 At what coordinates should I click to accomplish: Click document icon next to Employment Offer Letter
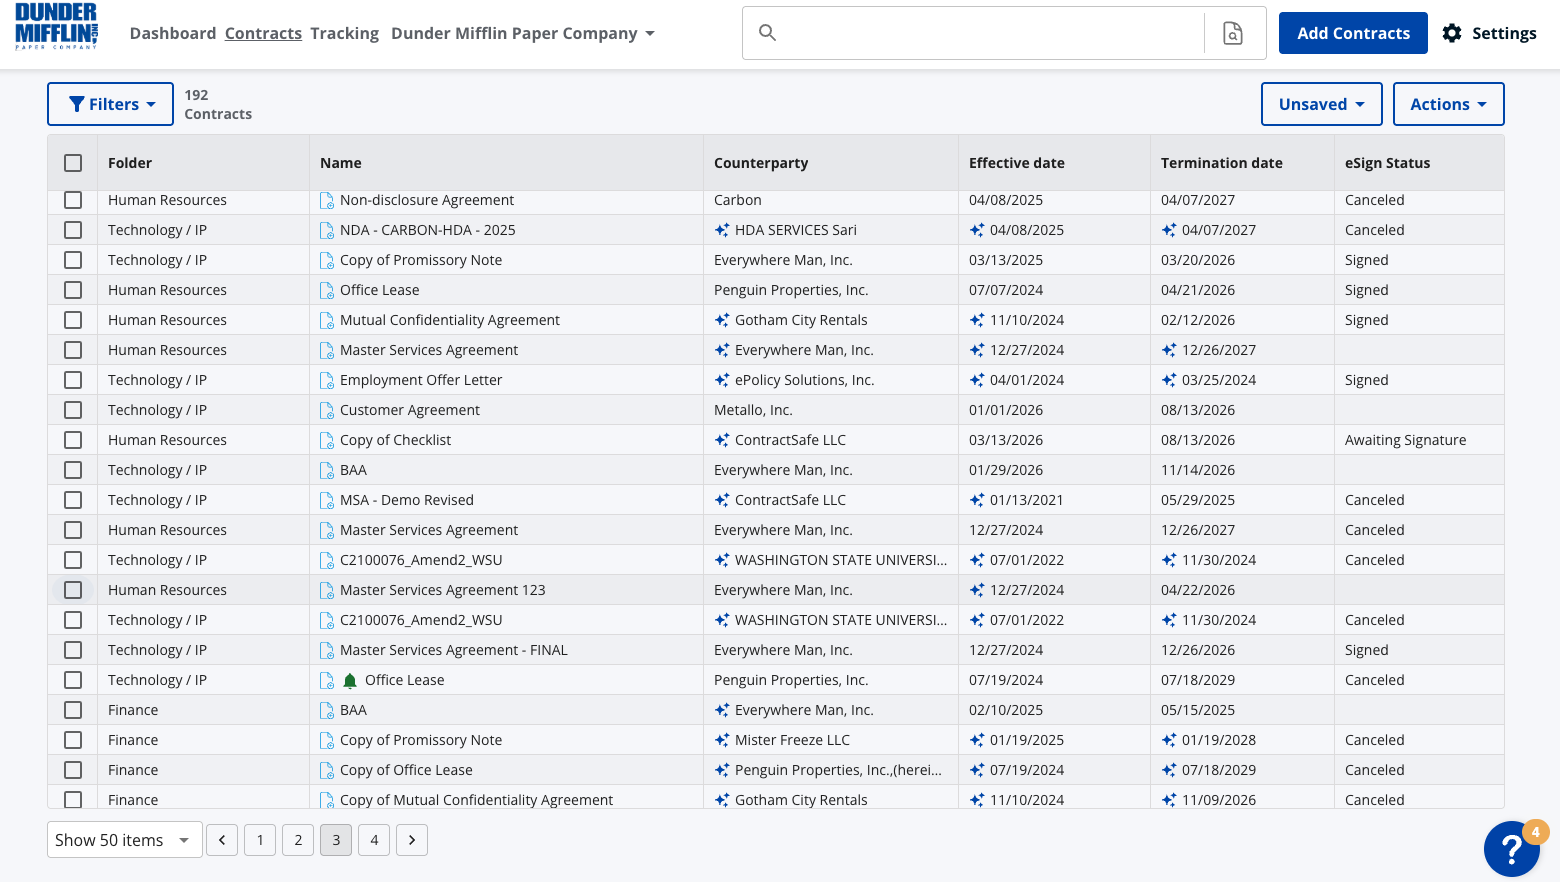coord(327,381)
